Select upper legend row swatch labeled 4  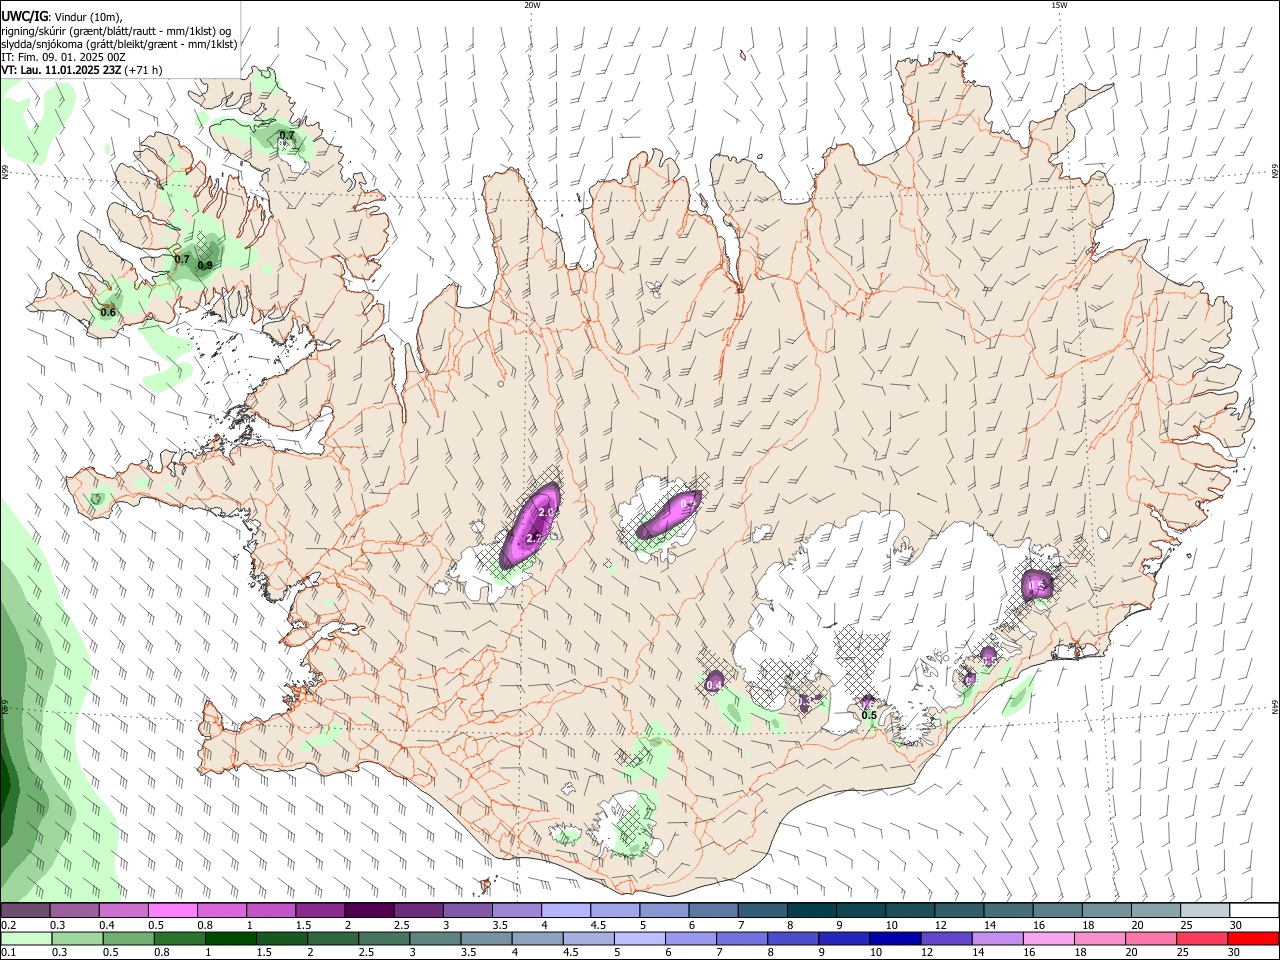point(565,911)
